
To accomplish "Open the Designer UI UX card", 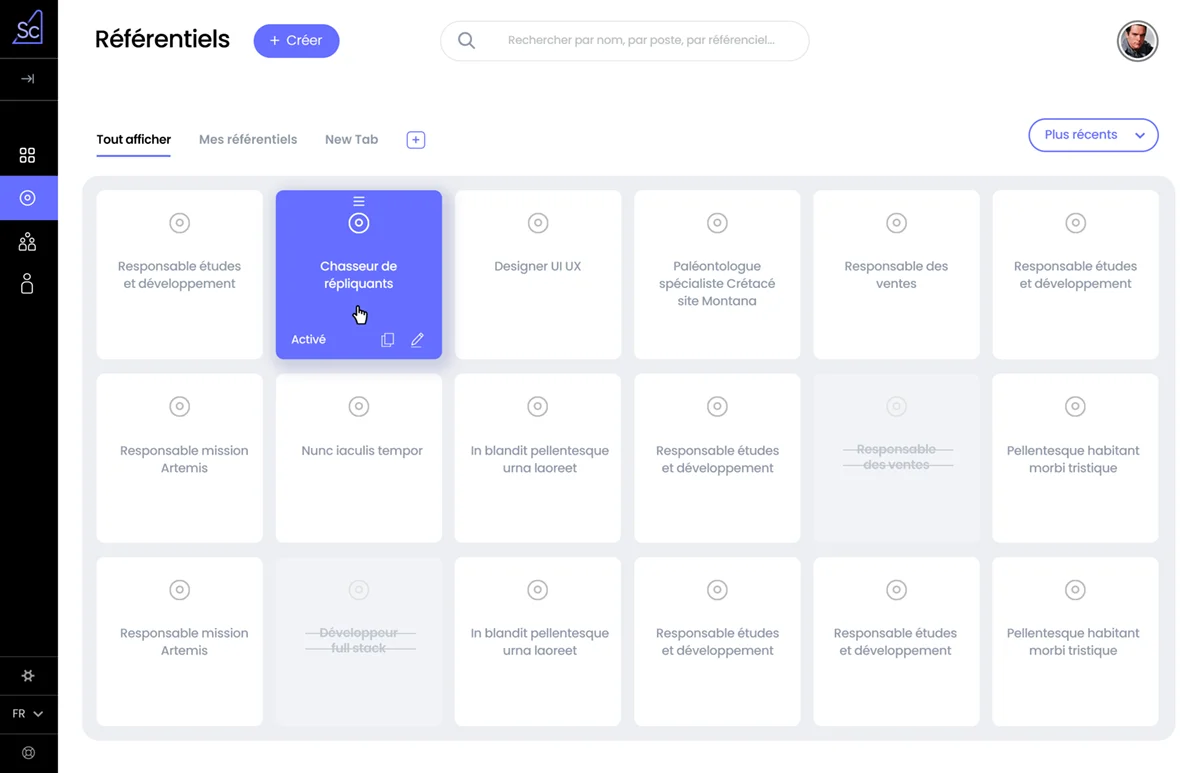I will 538,275.
